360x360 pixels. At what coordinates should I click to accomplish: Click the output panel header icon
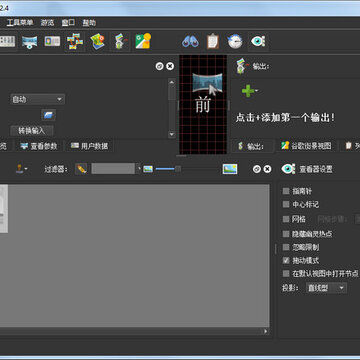coord(242,66)
